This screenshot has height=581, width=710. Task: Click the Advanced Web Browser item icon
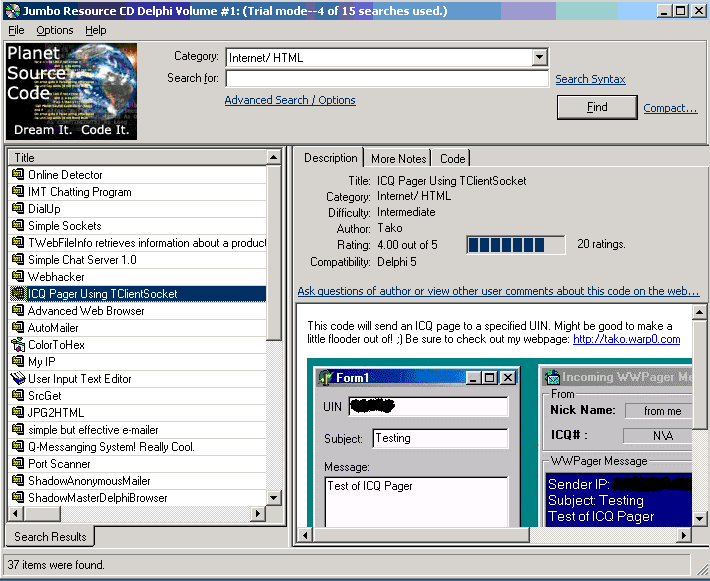18,310
